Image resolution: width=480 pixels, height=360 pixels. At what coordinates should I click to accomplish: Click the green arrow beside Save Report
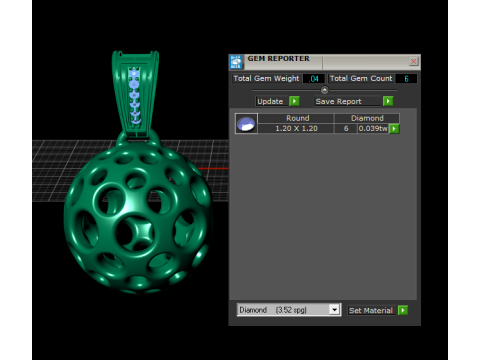tap(388, 101)
